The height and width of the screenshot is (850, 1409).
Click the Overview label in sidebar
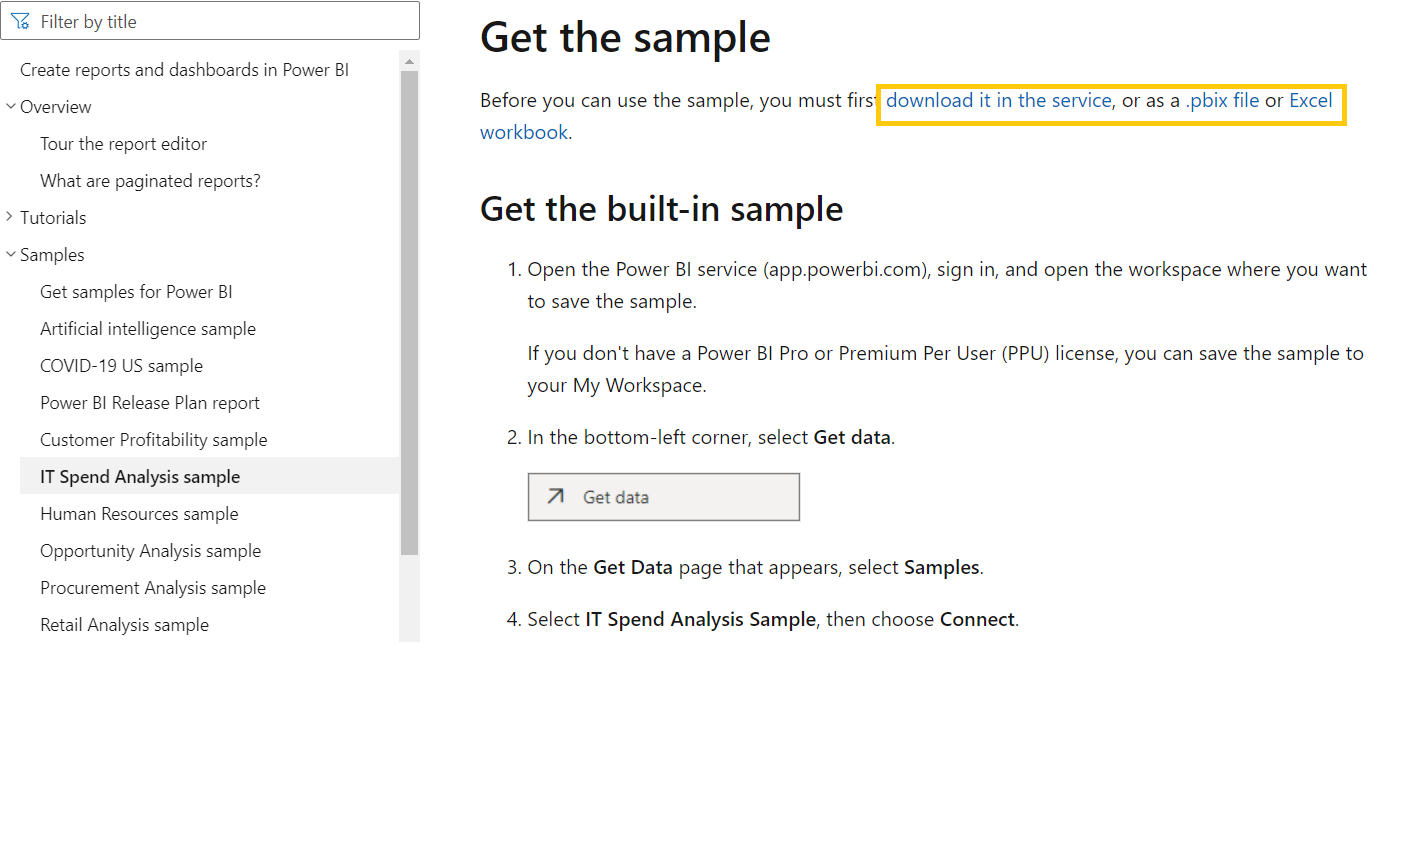click(x=55, y=107)
